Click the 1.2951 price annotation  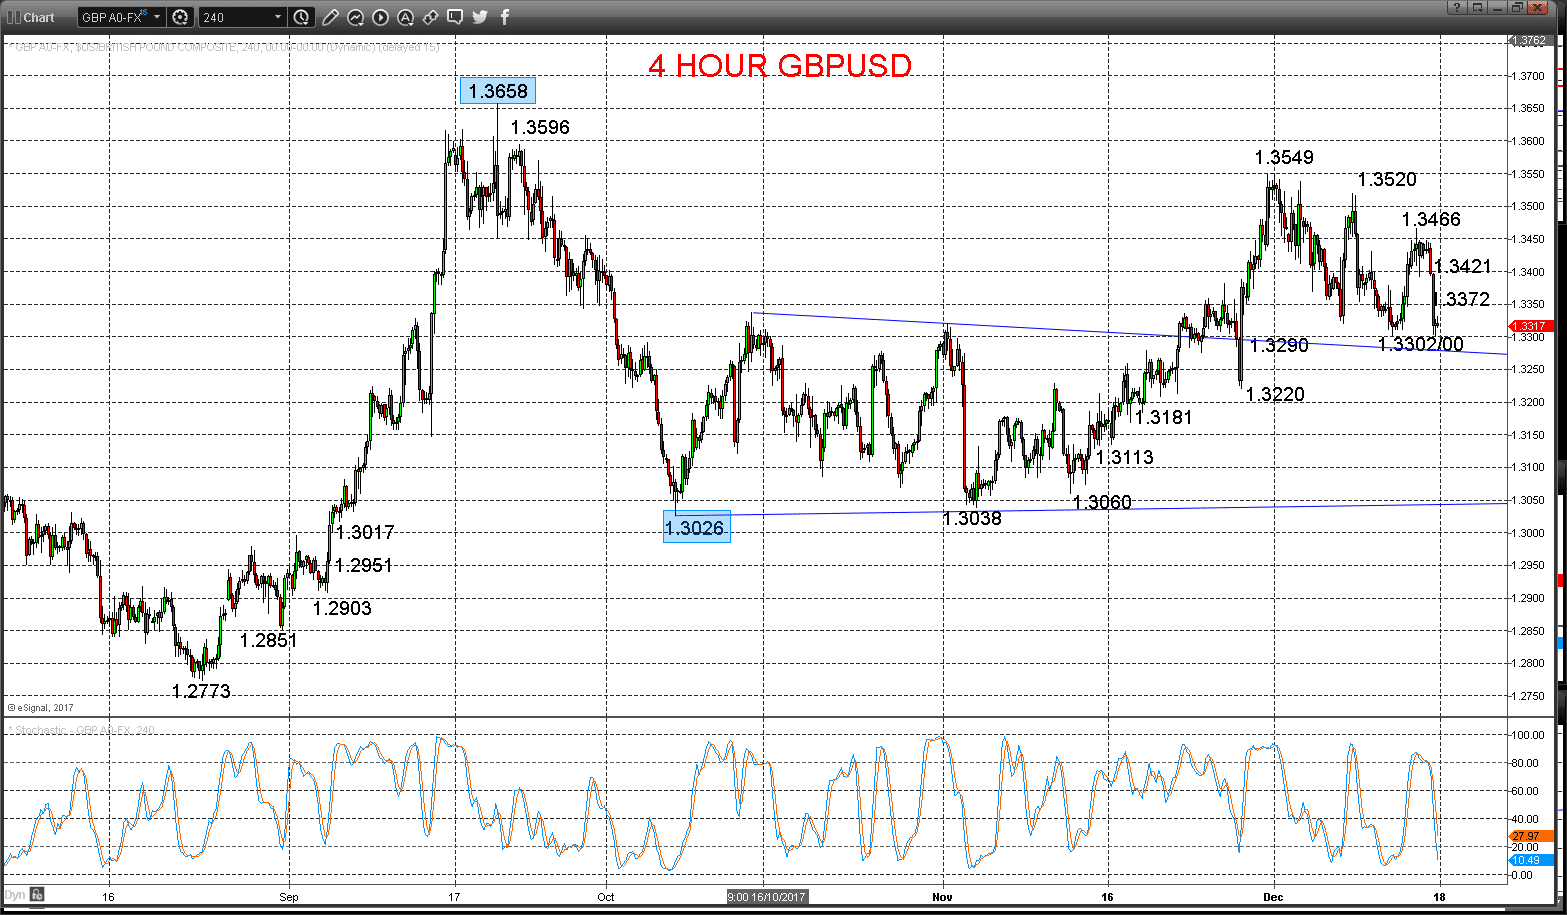point(363,565)
